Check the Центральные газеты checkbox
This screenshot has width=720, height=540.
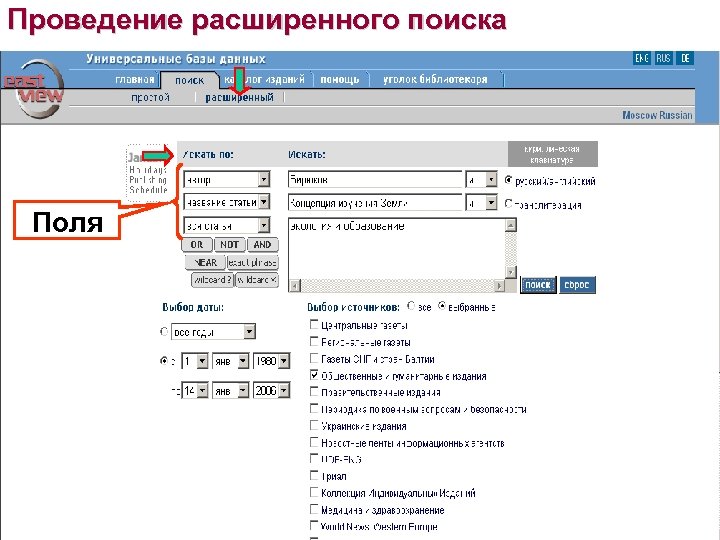pyautogui.click(x=314, y=325)
